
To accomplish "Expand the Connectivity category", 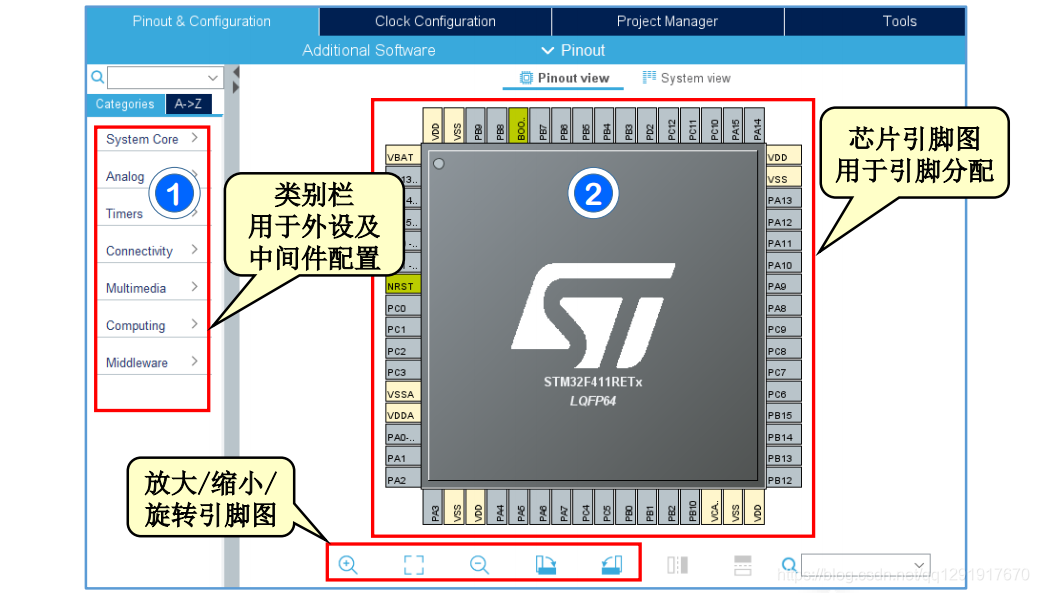I will tap(152, 250).
